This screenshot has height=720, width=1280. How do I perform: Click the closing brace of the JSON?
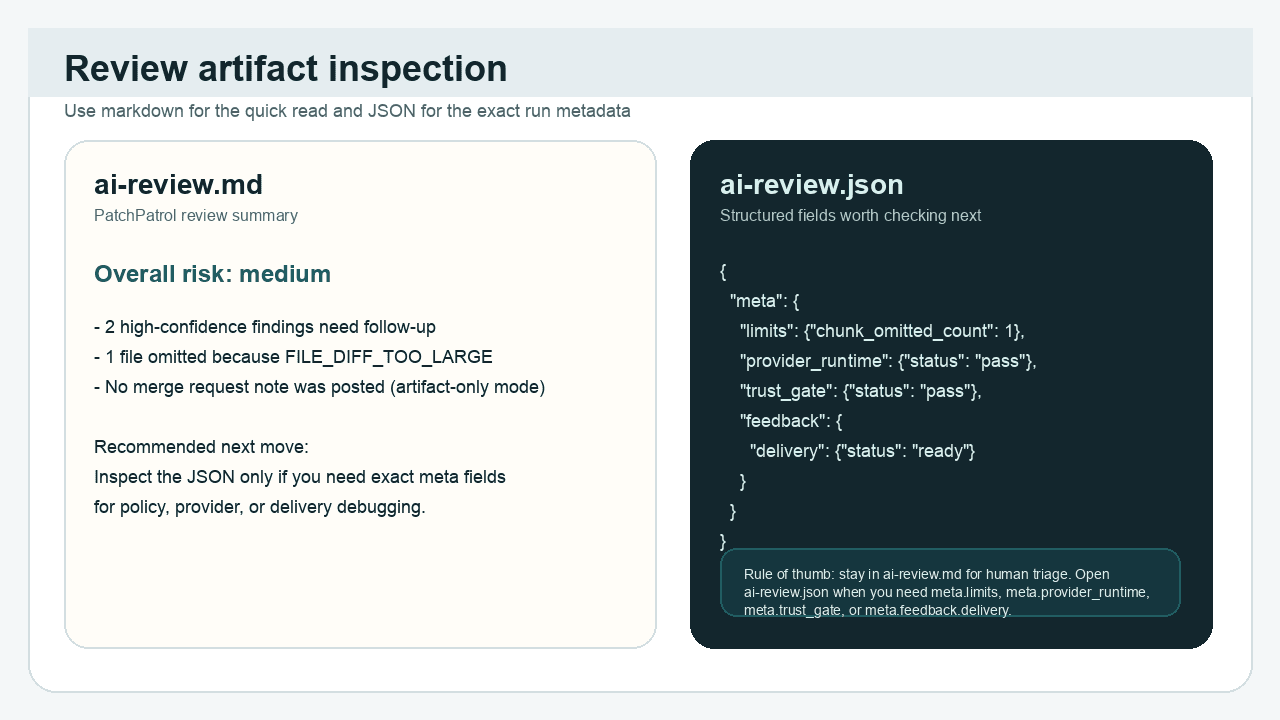pos(721,541)
